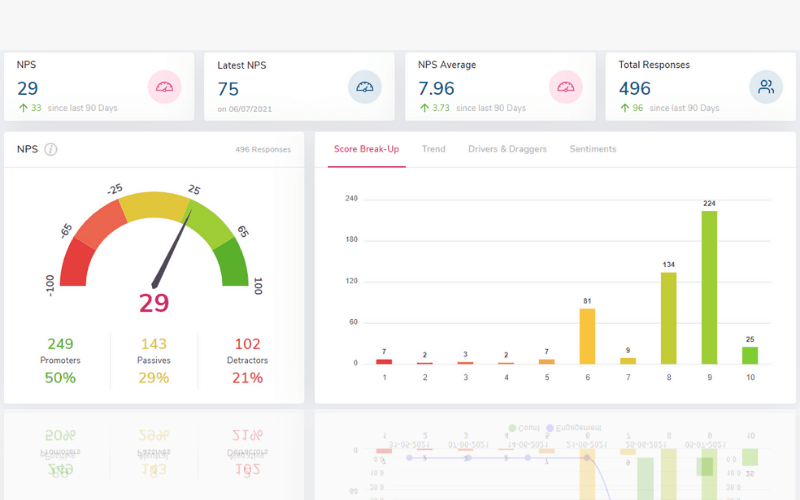
Task: Click the Passives percentage of 29%
Action: (153, 378)
